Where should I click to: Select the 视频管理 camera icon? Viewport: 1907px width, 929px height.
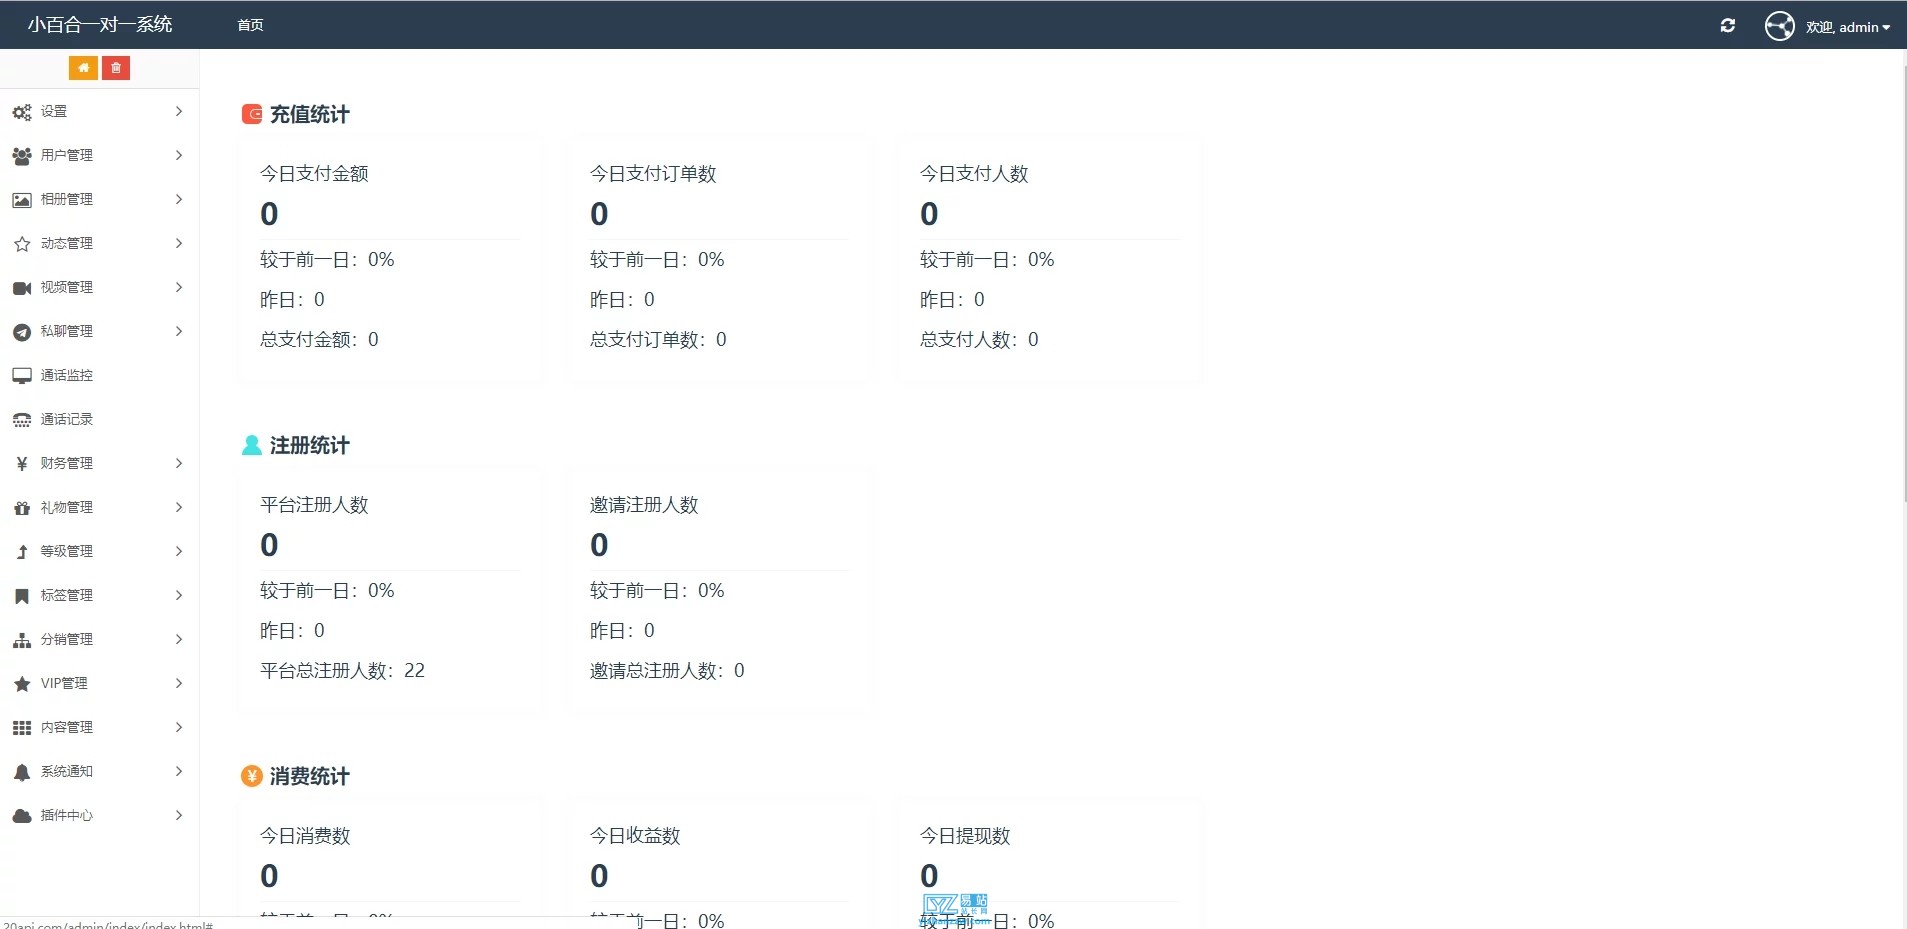point(21,287)
